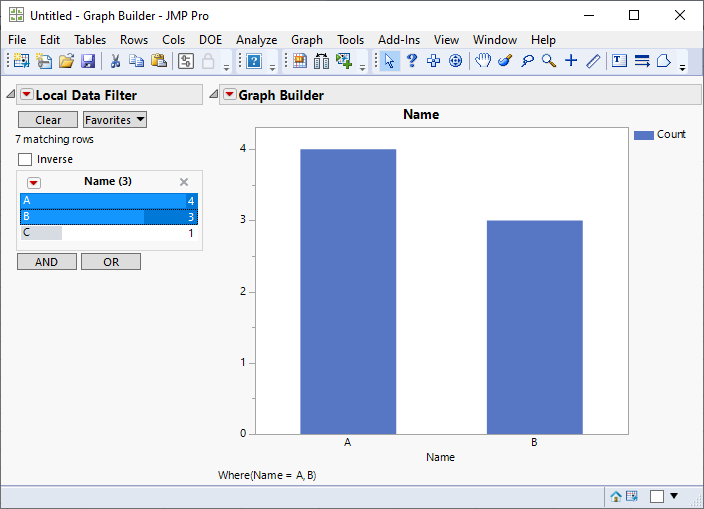Viewport: 704px width, 509px height.
Task: Select the Line drawing tool
Action: tap(593, 61)
